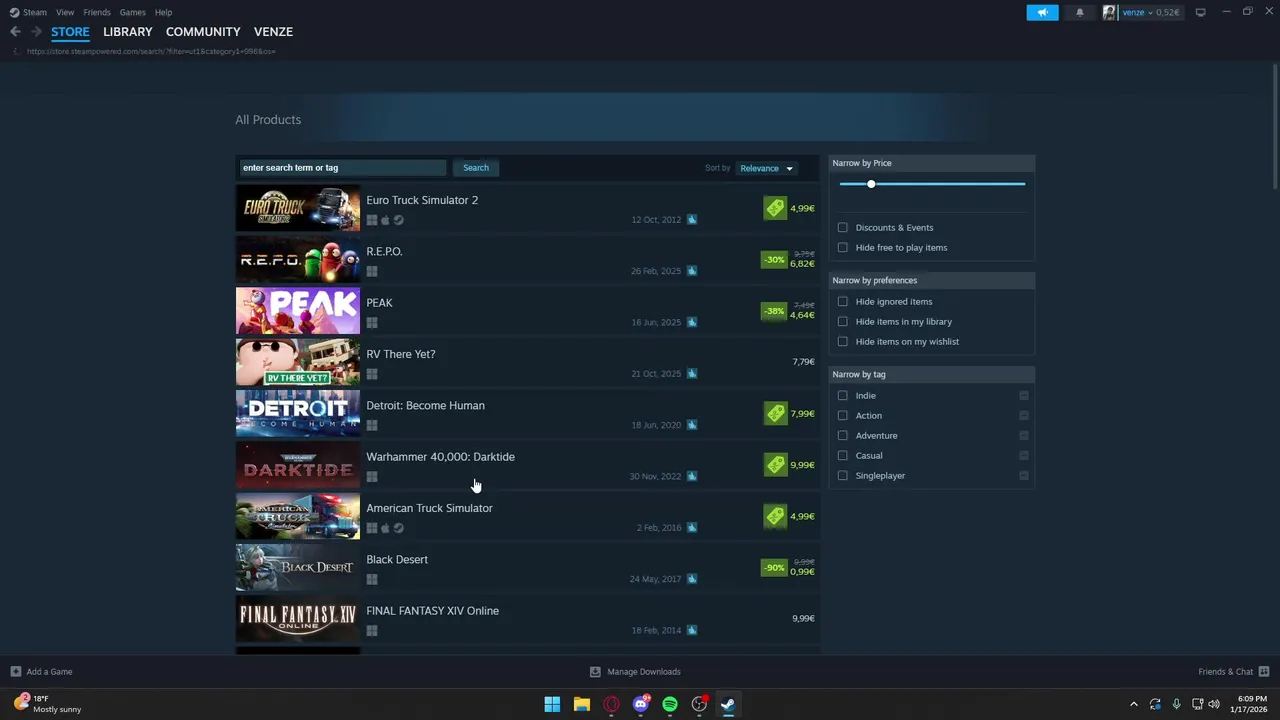Click the Narrow by Price slider handle

(x=871, y=184)
